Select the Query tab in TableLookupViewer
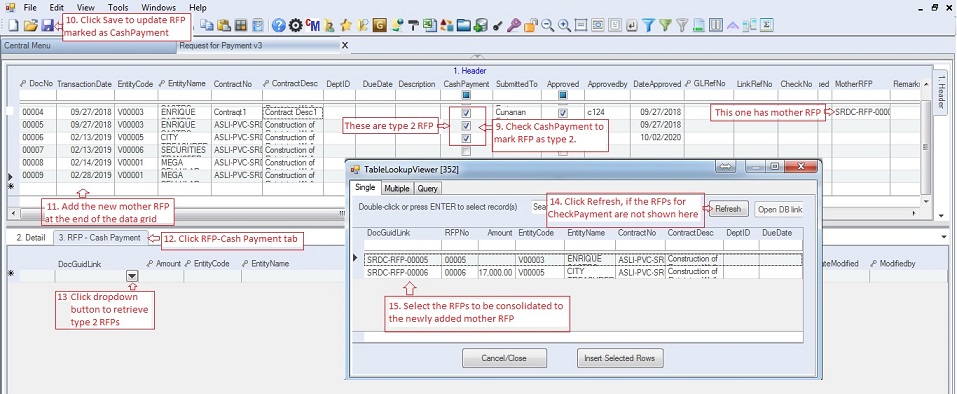Image resolution: width=957 pixels, height=394 pixels. [427, 188]
